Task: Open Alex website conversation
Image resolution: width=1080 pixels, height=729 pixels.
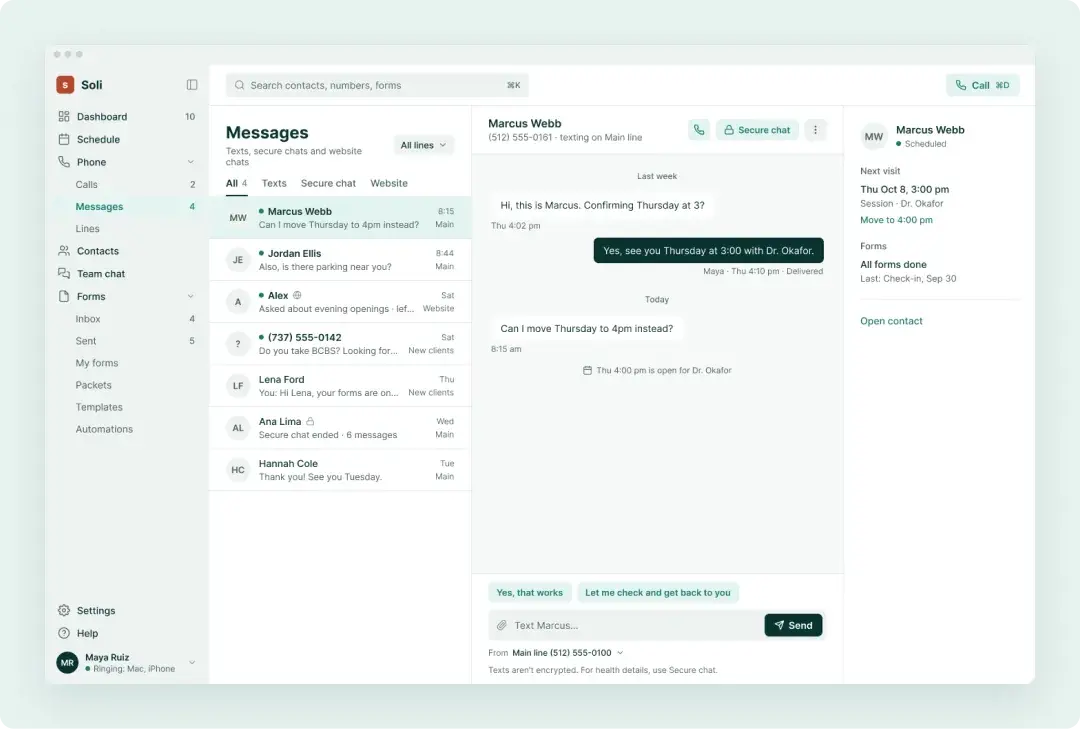Action: pos(340,302)
